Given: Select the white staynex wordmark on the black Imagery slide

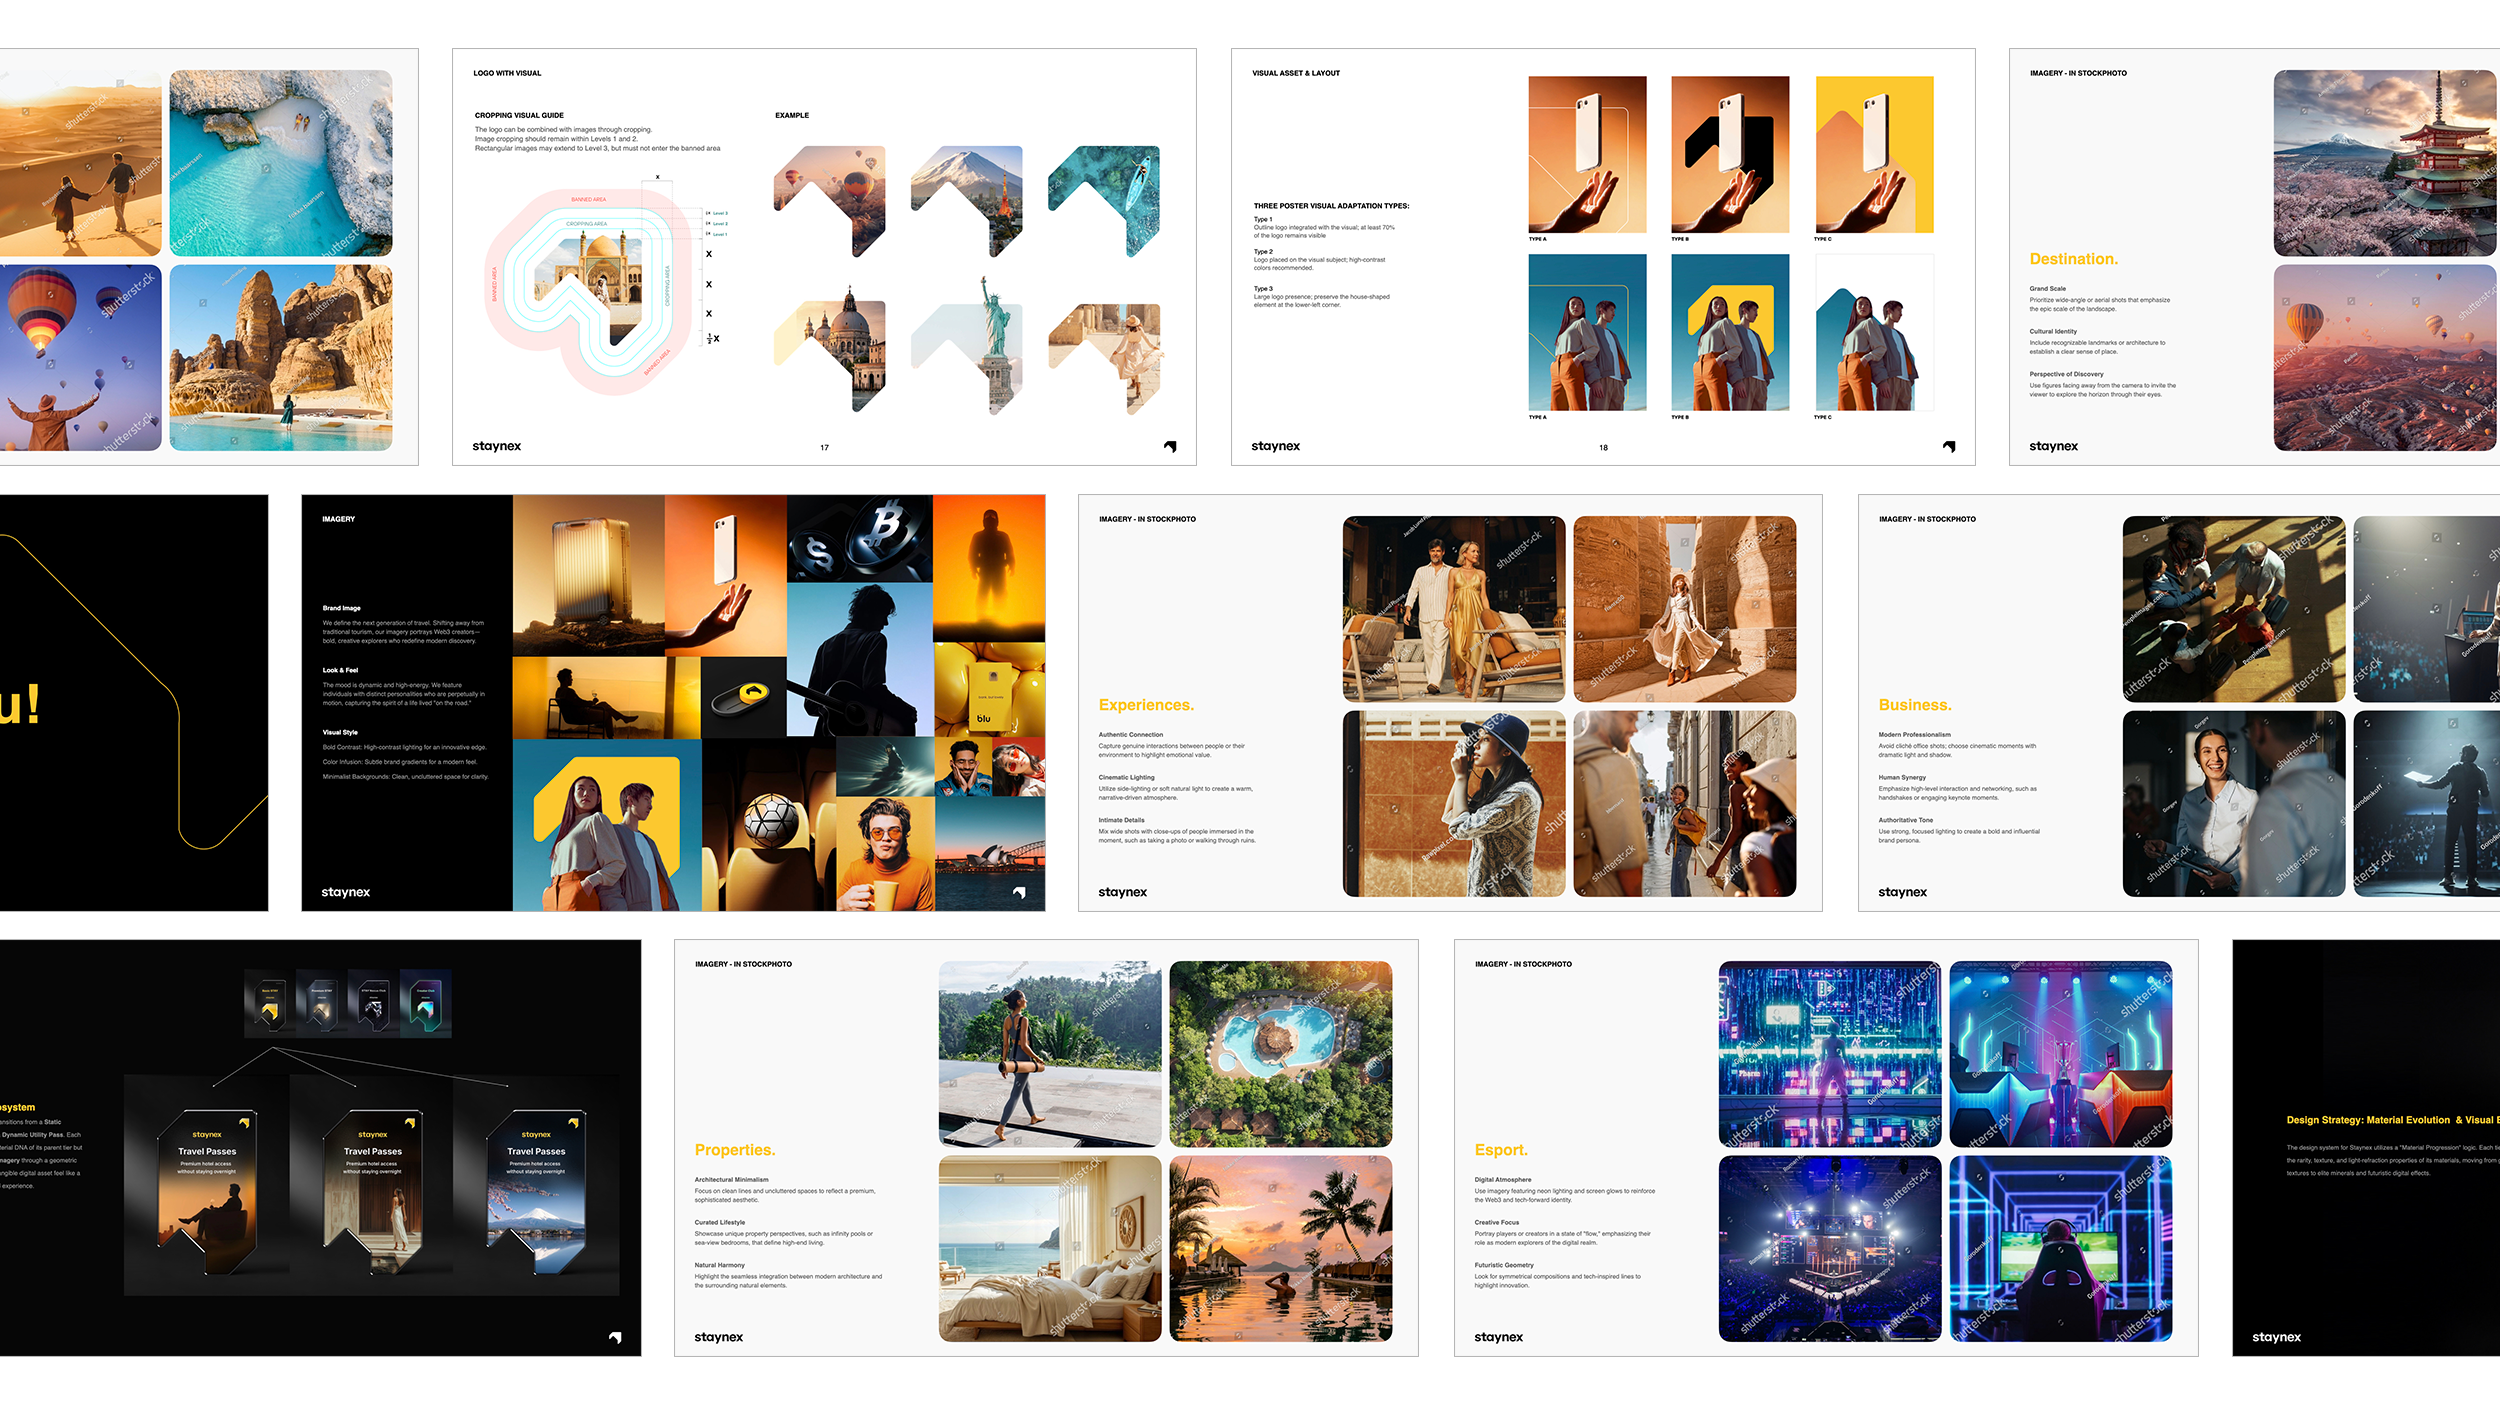Looking at the screenshot, I should (x=346, y=892).
